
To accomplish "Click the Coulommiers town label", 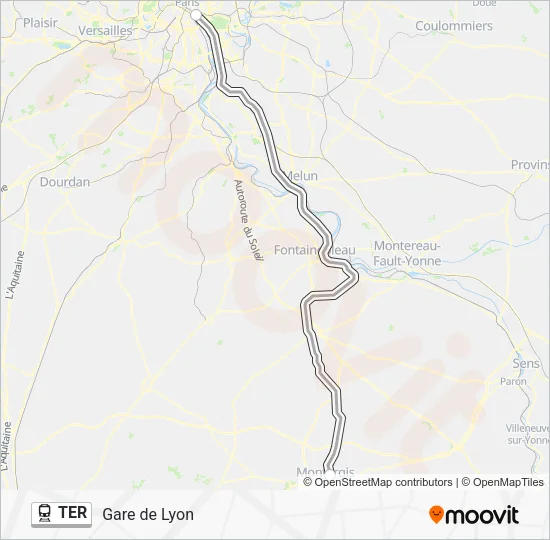I will click(x=454, y=26).
